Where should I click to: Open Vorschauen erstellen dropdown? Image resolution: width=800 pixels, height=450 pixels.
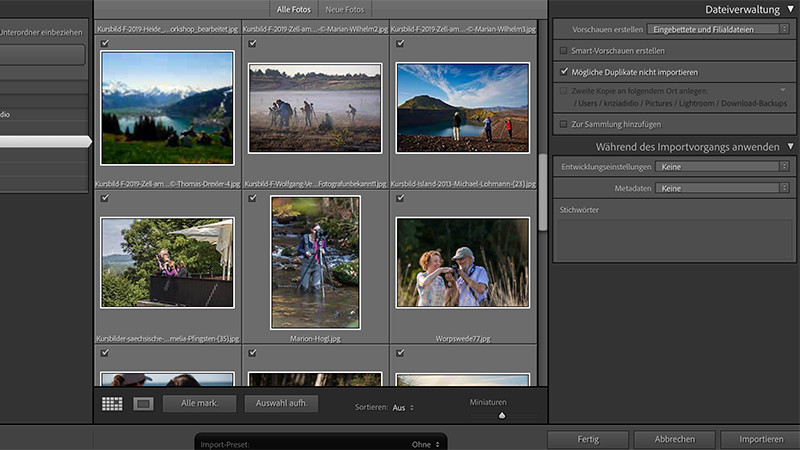click(718, 29)
